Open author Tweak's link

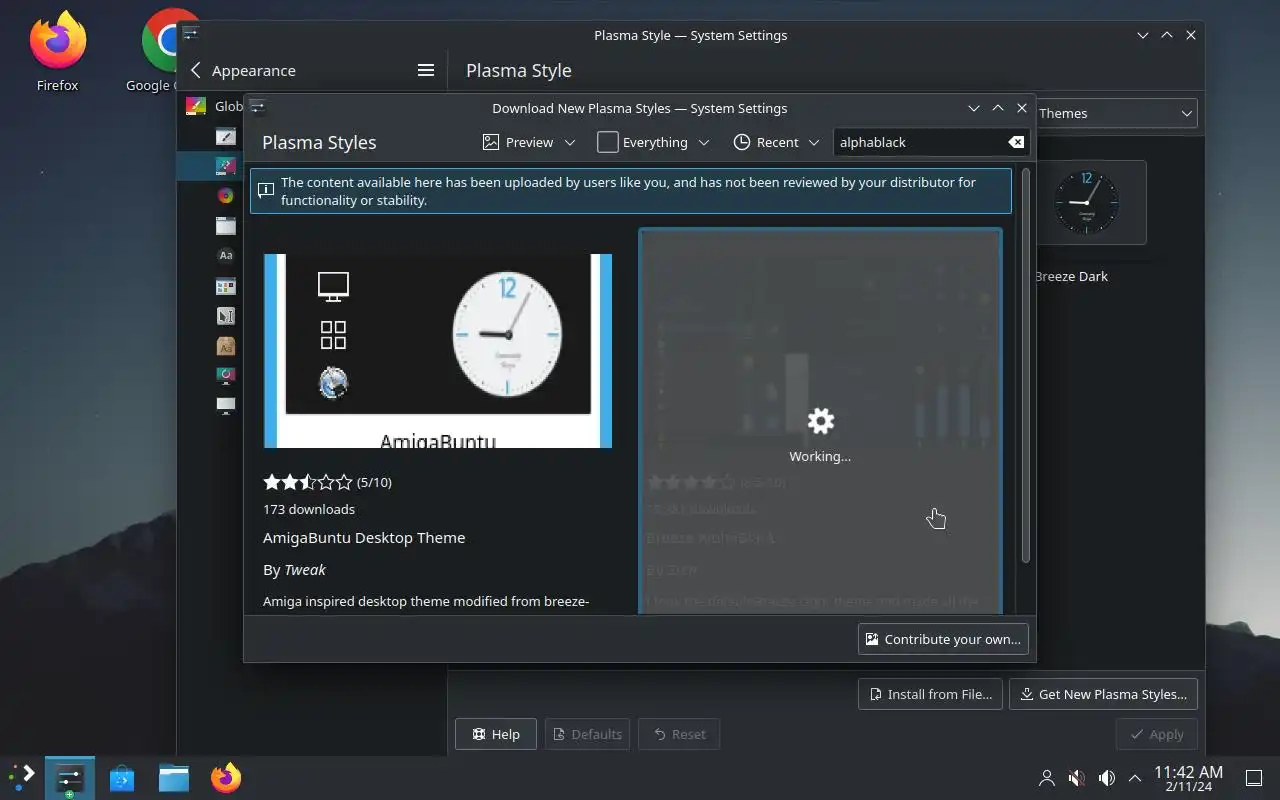[305, 569]
